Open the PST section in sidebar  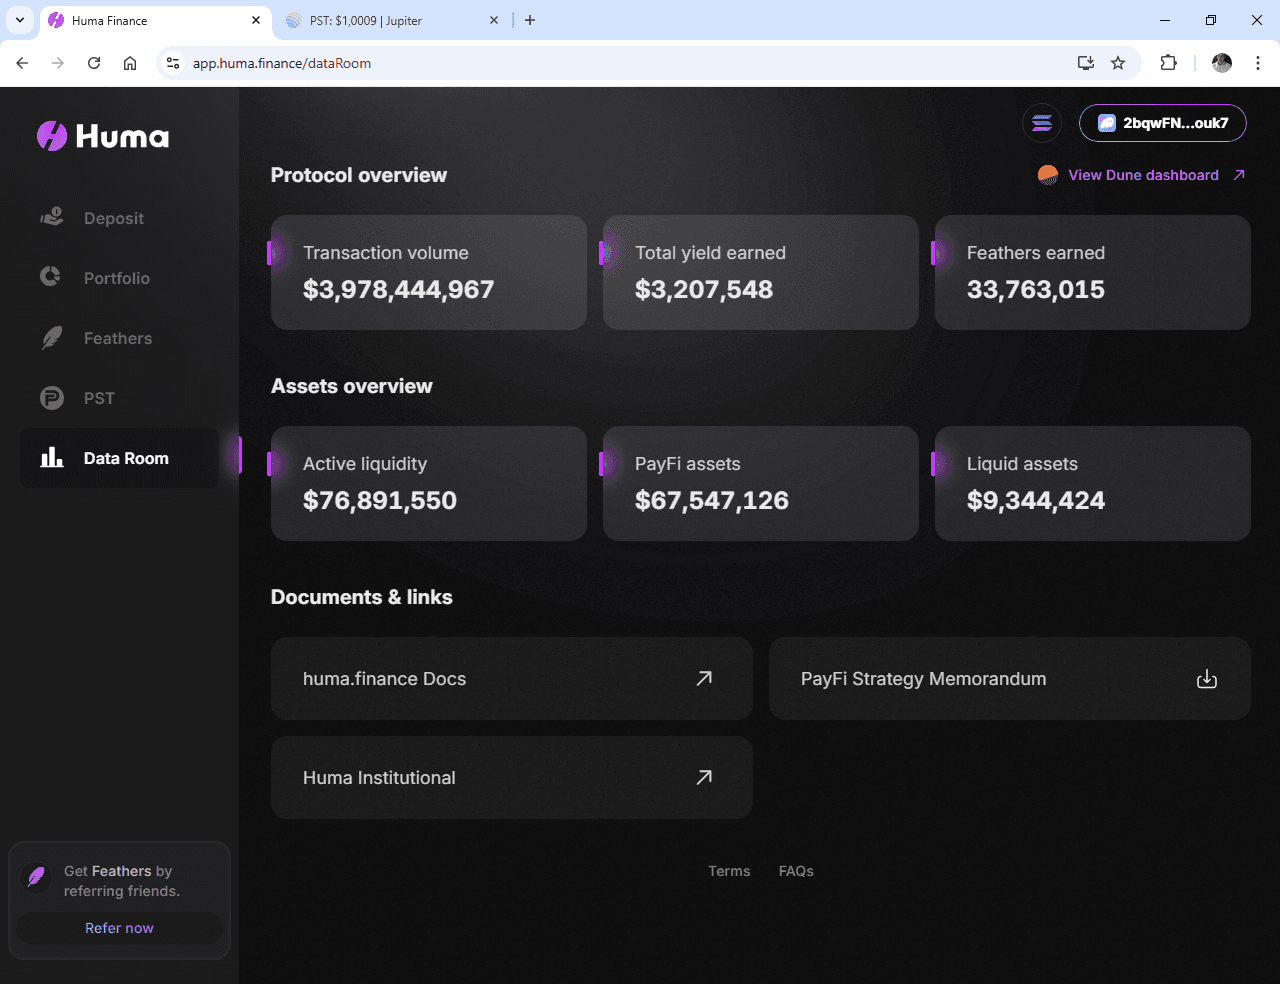(x=120, y=398)
